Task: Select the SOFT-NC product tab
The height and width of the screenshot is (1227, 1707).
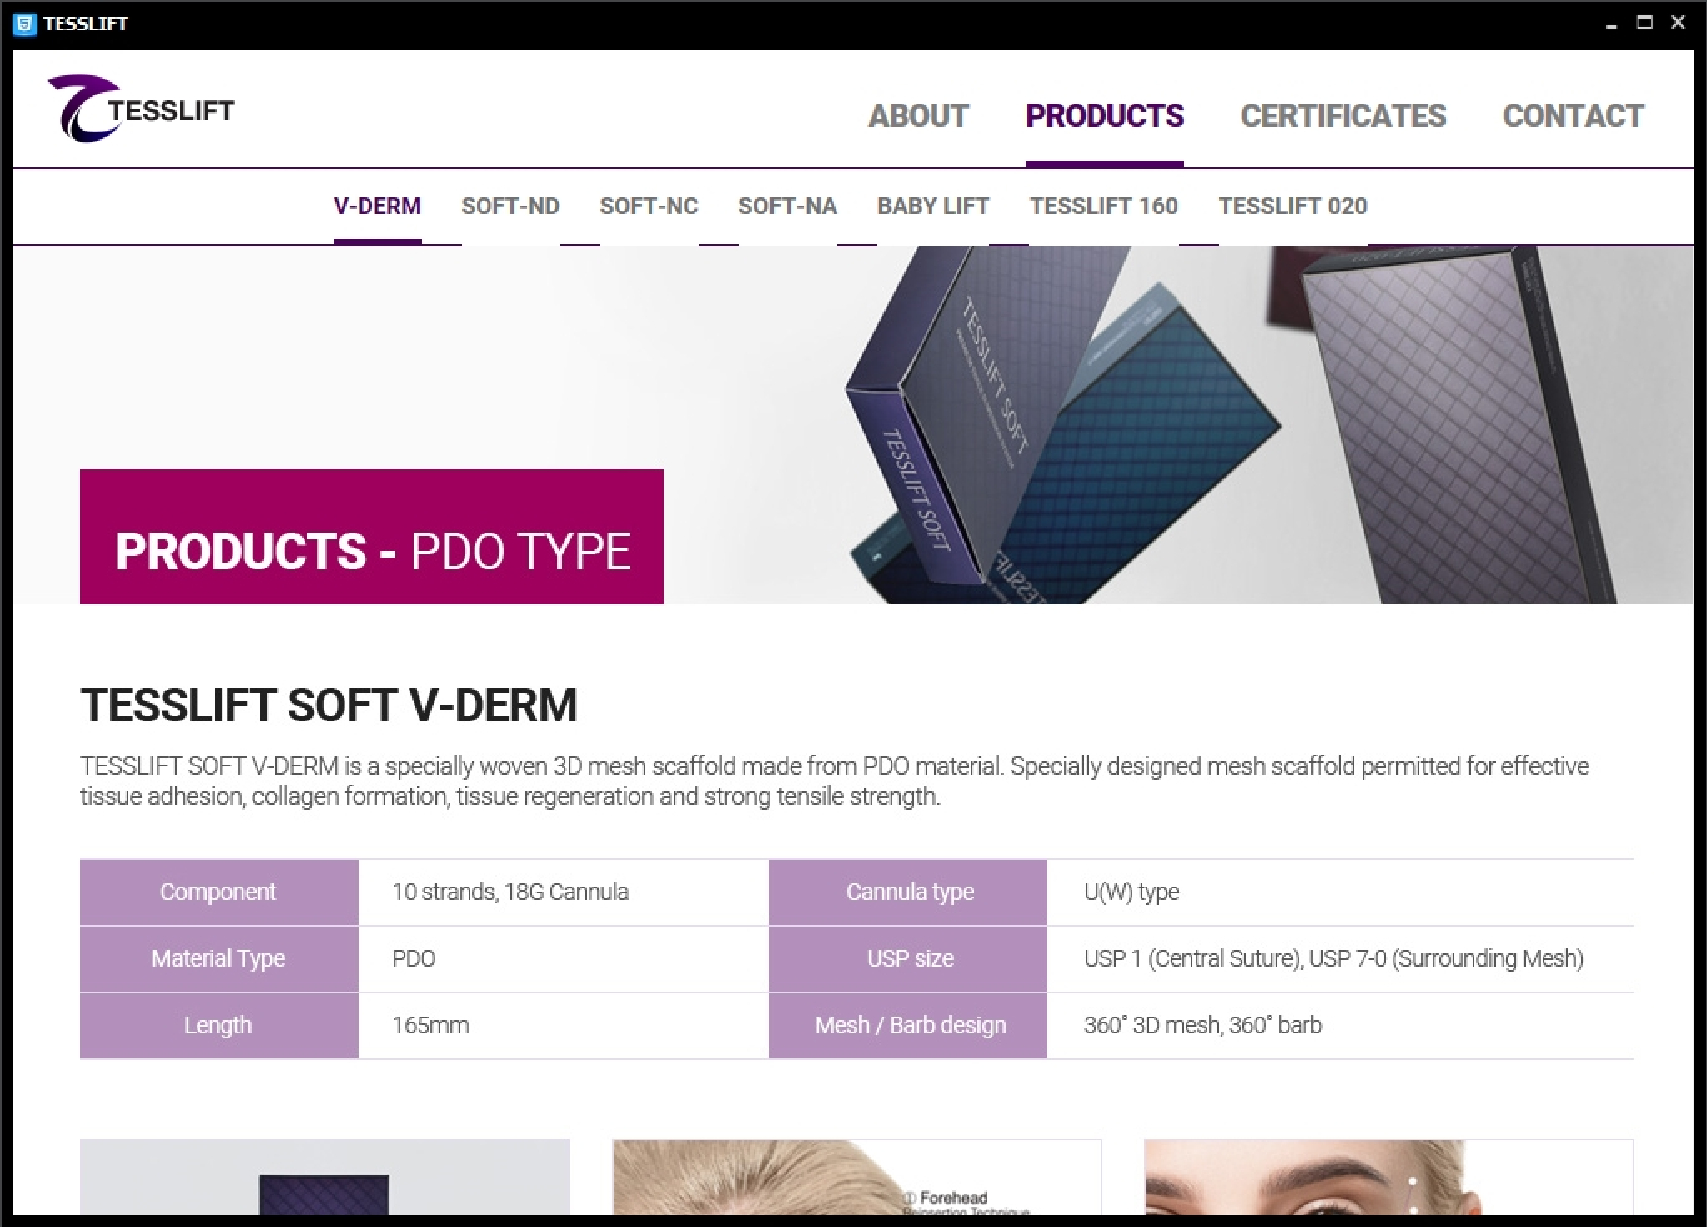Action: click(649, 206)
